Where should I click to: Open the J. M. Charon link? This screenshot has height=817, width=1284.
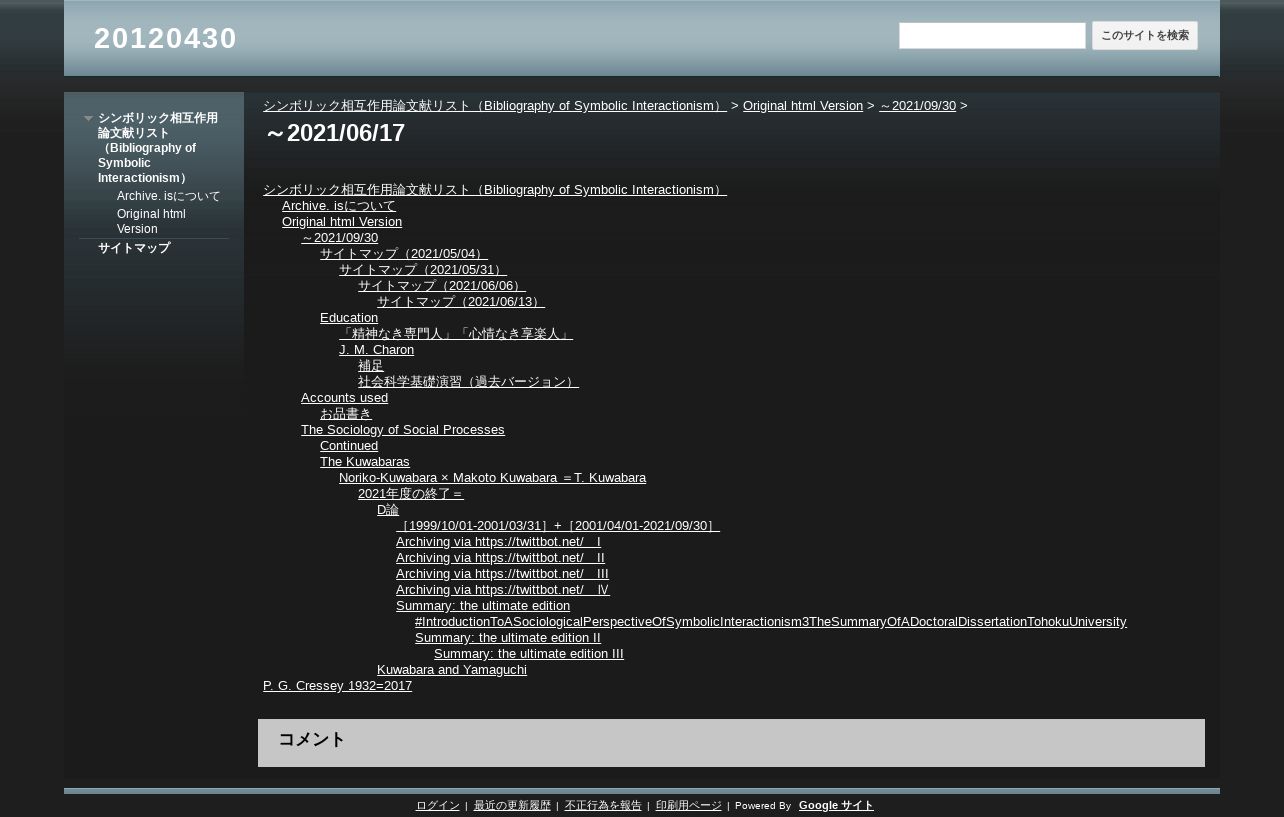(376, 350)
